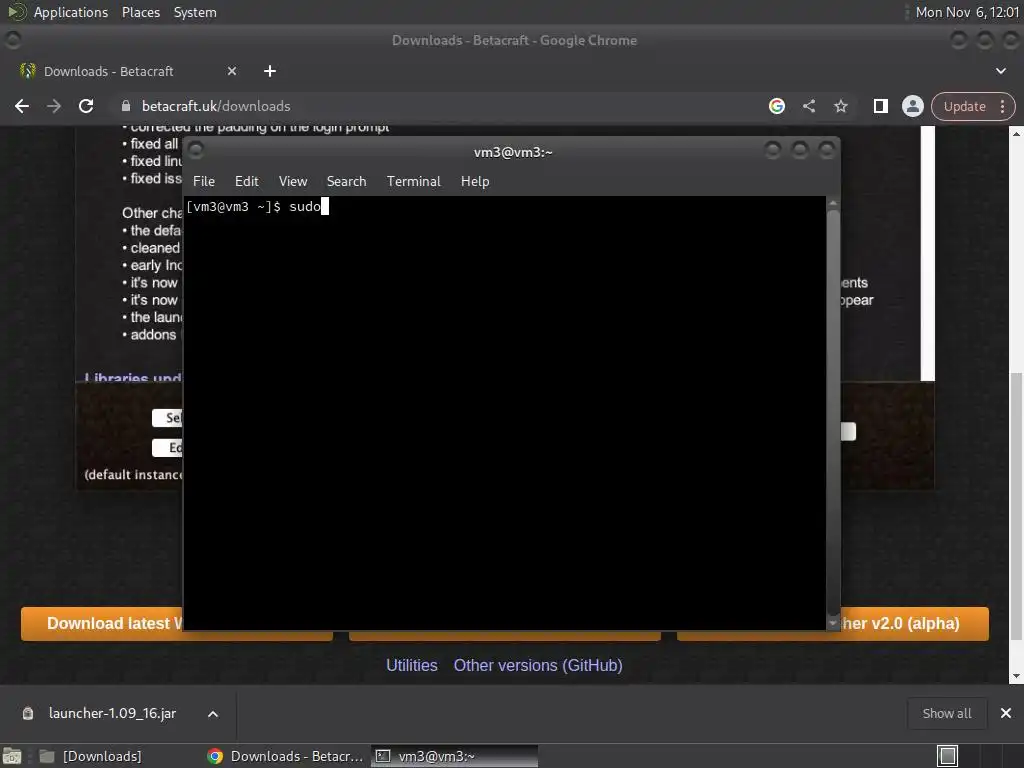Click the Chrome window menu button
Screen dimensions: 1024x768
(x=12, y=40)
